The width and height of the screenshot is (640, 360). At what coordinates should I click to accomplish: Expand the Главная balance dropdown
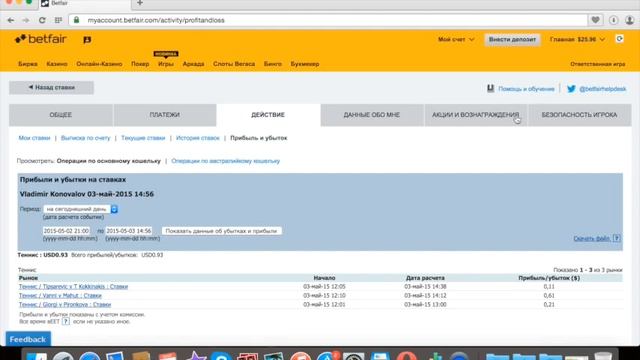point(577,40)
